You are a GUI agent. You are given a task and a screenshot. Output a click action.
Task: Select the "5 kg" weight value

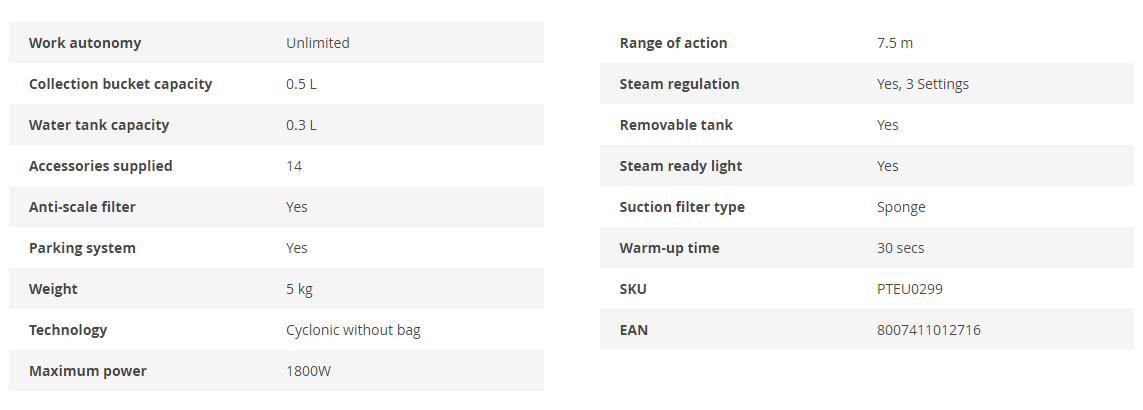(299, 289)
